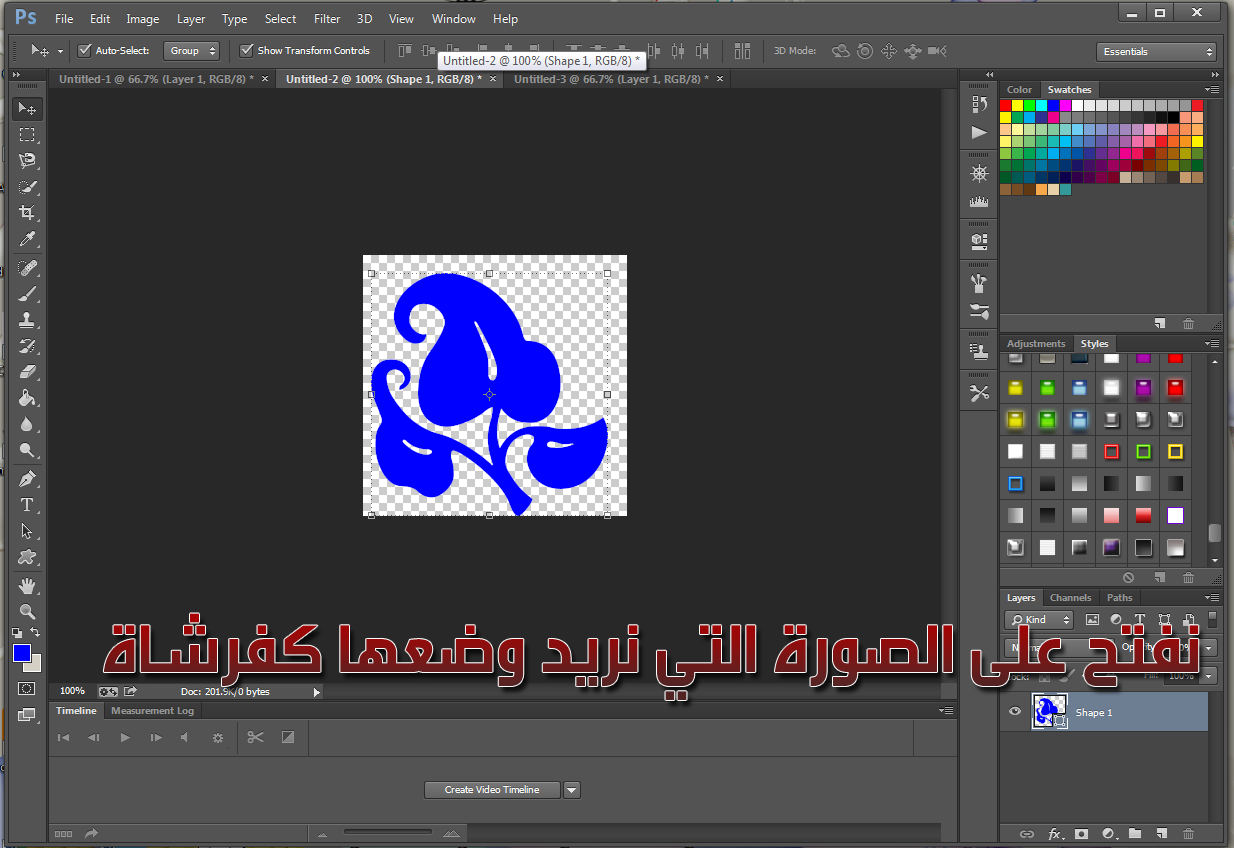Select the Hand tool
The height and width of the screenshot is (848, 1234).
(x=28, y=585)
